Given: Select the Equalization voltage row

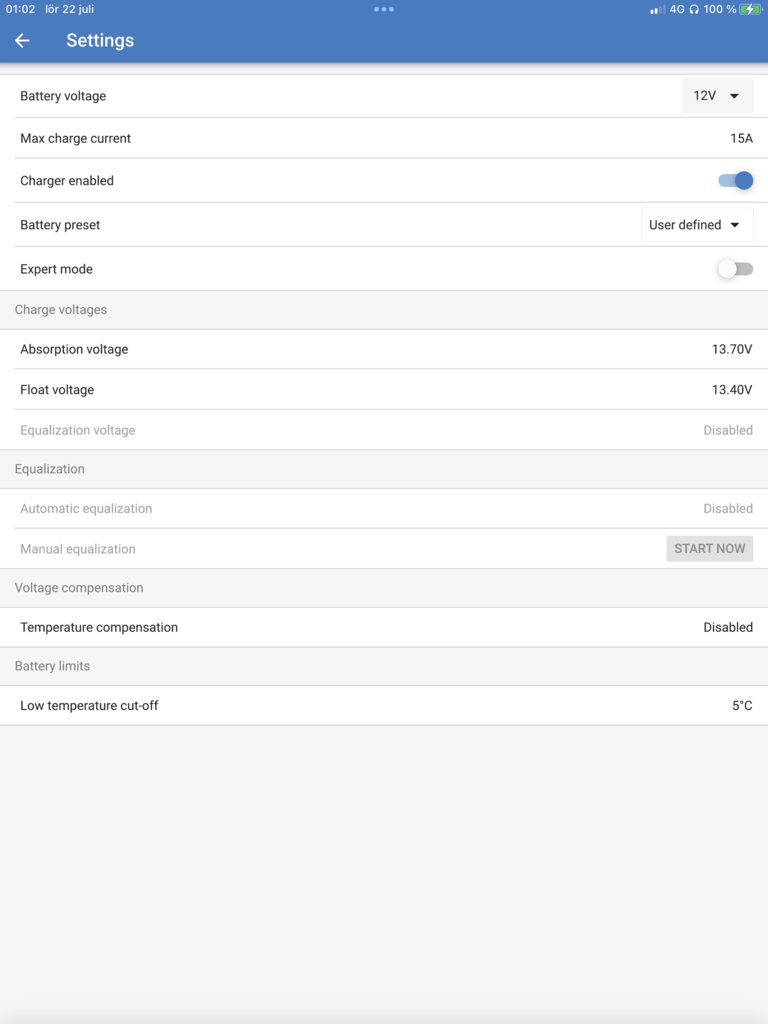Looking at the screenshot, I should point(384,430).
